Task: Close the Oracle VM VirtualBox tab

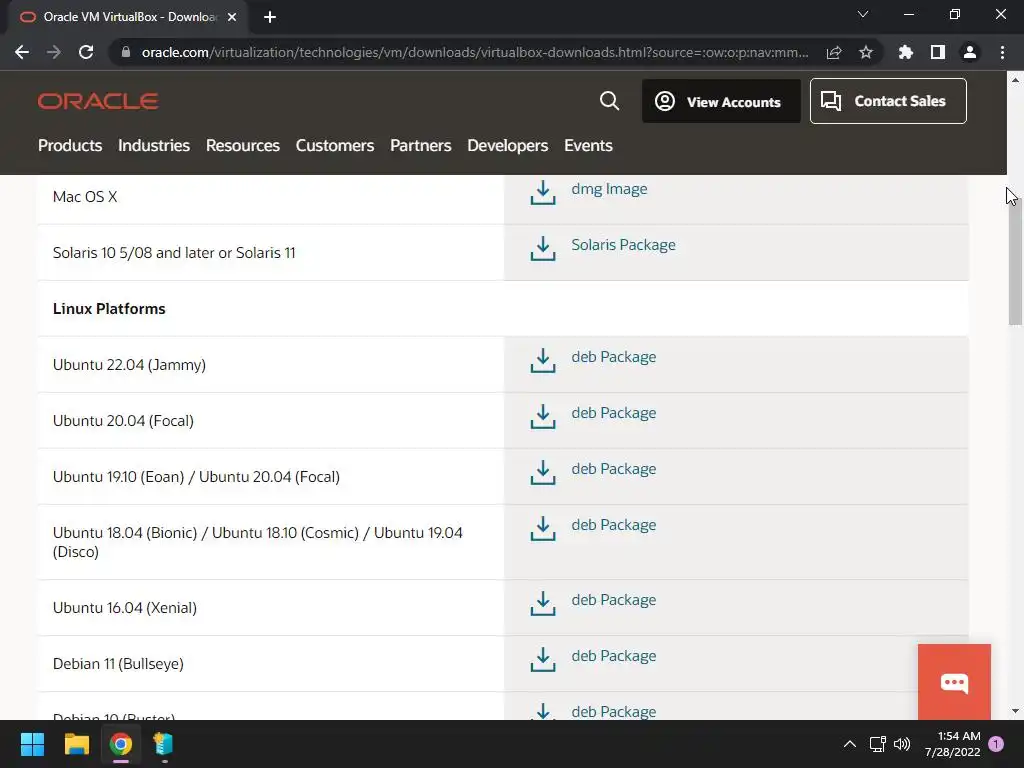Action: 232,17
